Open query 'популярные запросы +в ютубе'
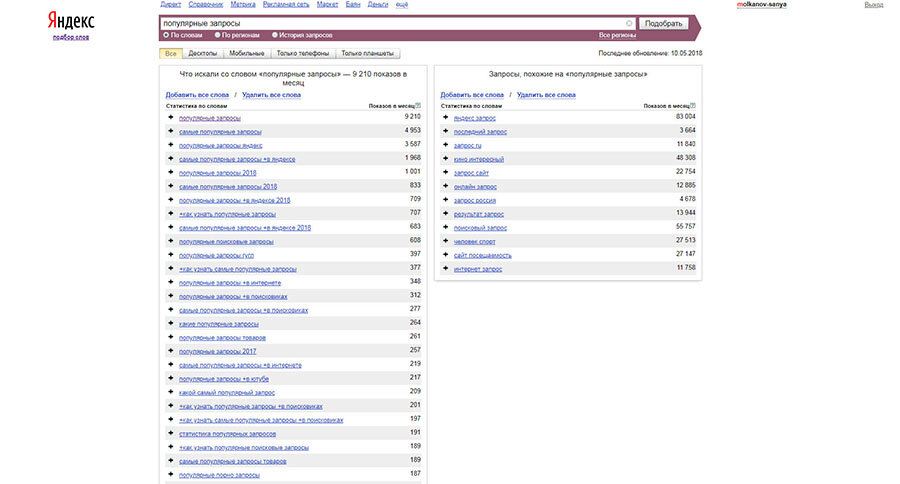 coord(224,379)
